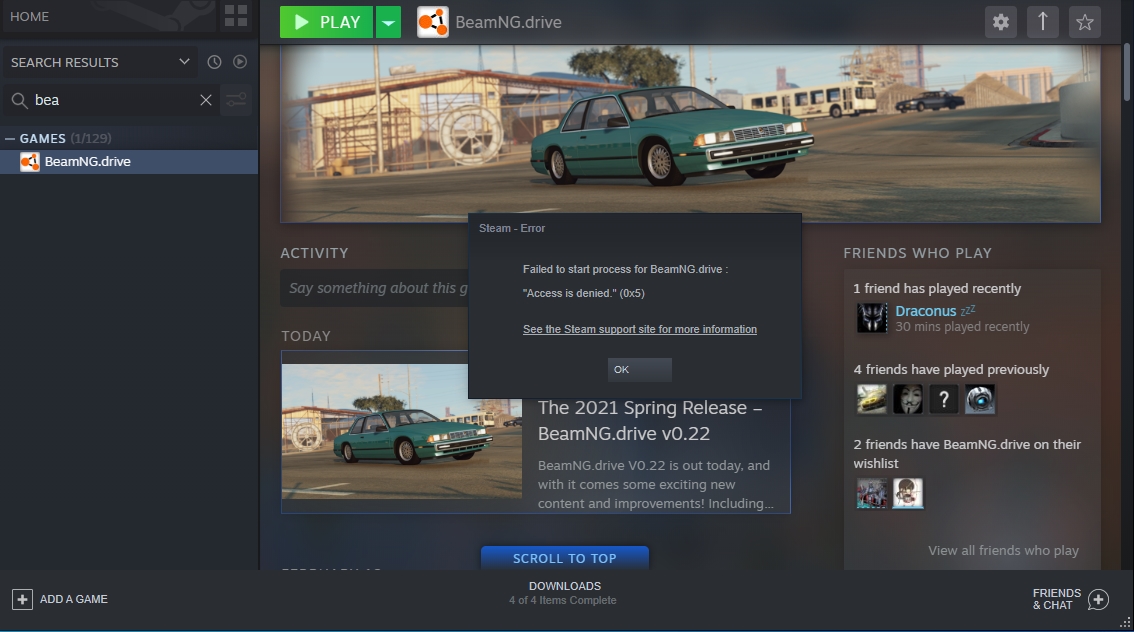Click the library search field
The height and width of the screenshot is (632, 1134).
tap(111, 100)
